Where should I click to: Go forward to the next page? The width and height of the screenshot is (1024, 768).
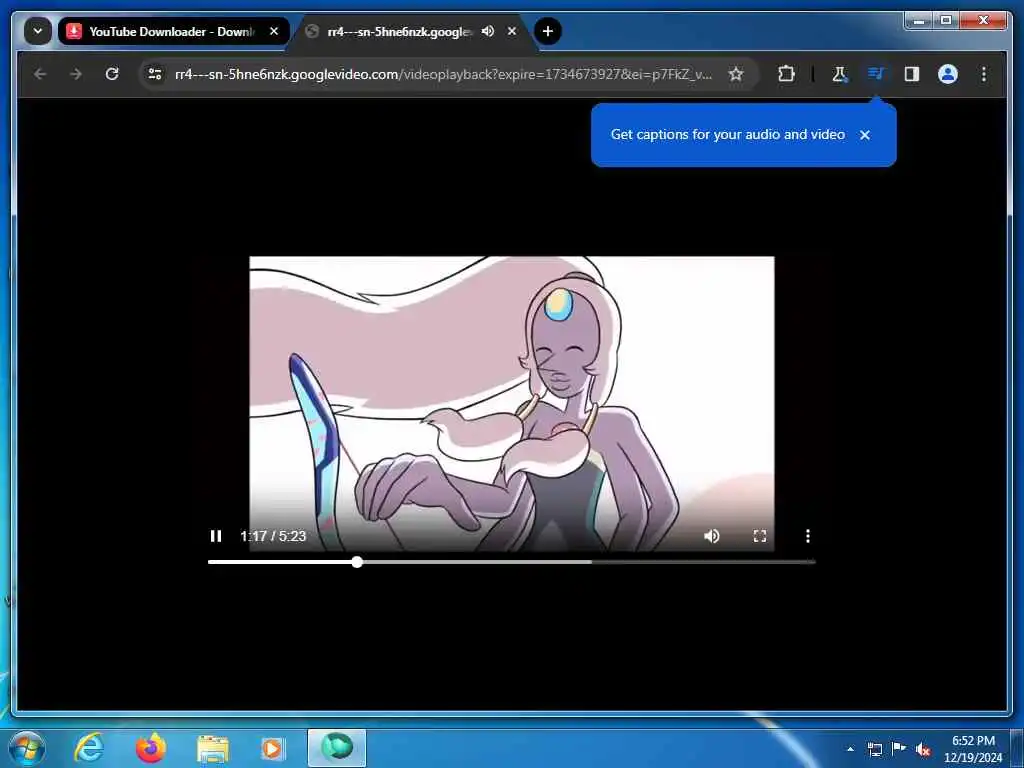pos(76,74)
